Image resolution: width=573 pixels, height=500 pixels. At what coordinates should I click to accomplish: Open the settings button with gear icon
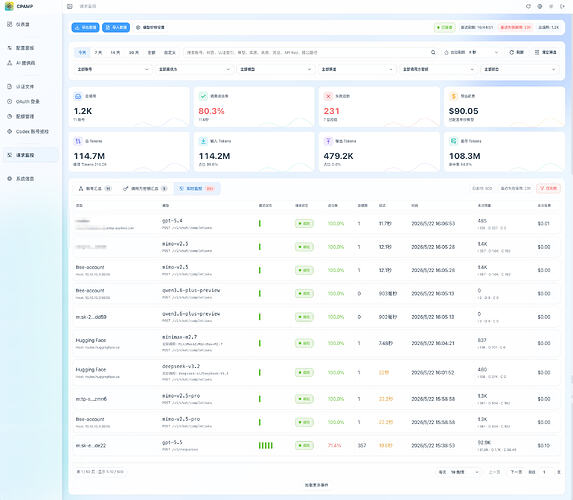pos(150,27)
